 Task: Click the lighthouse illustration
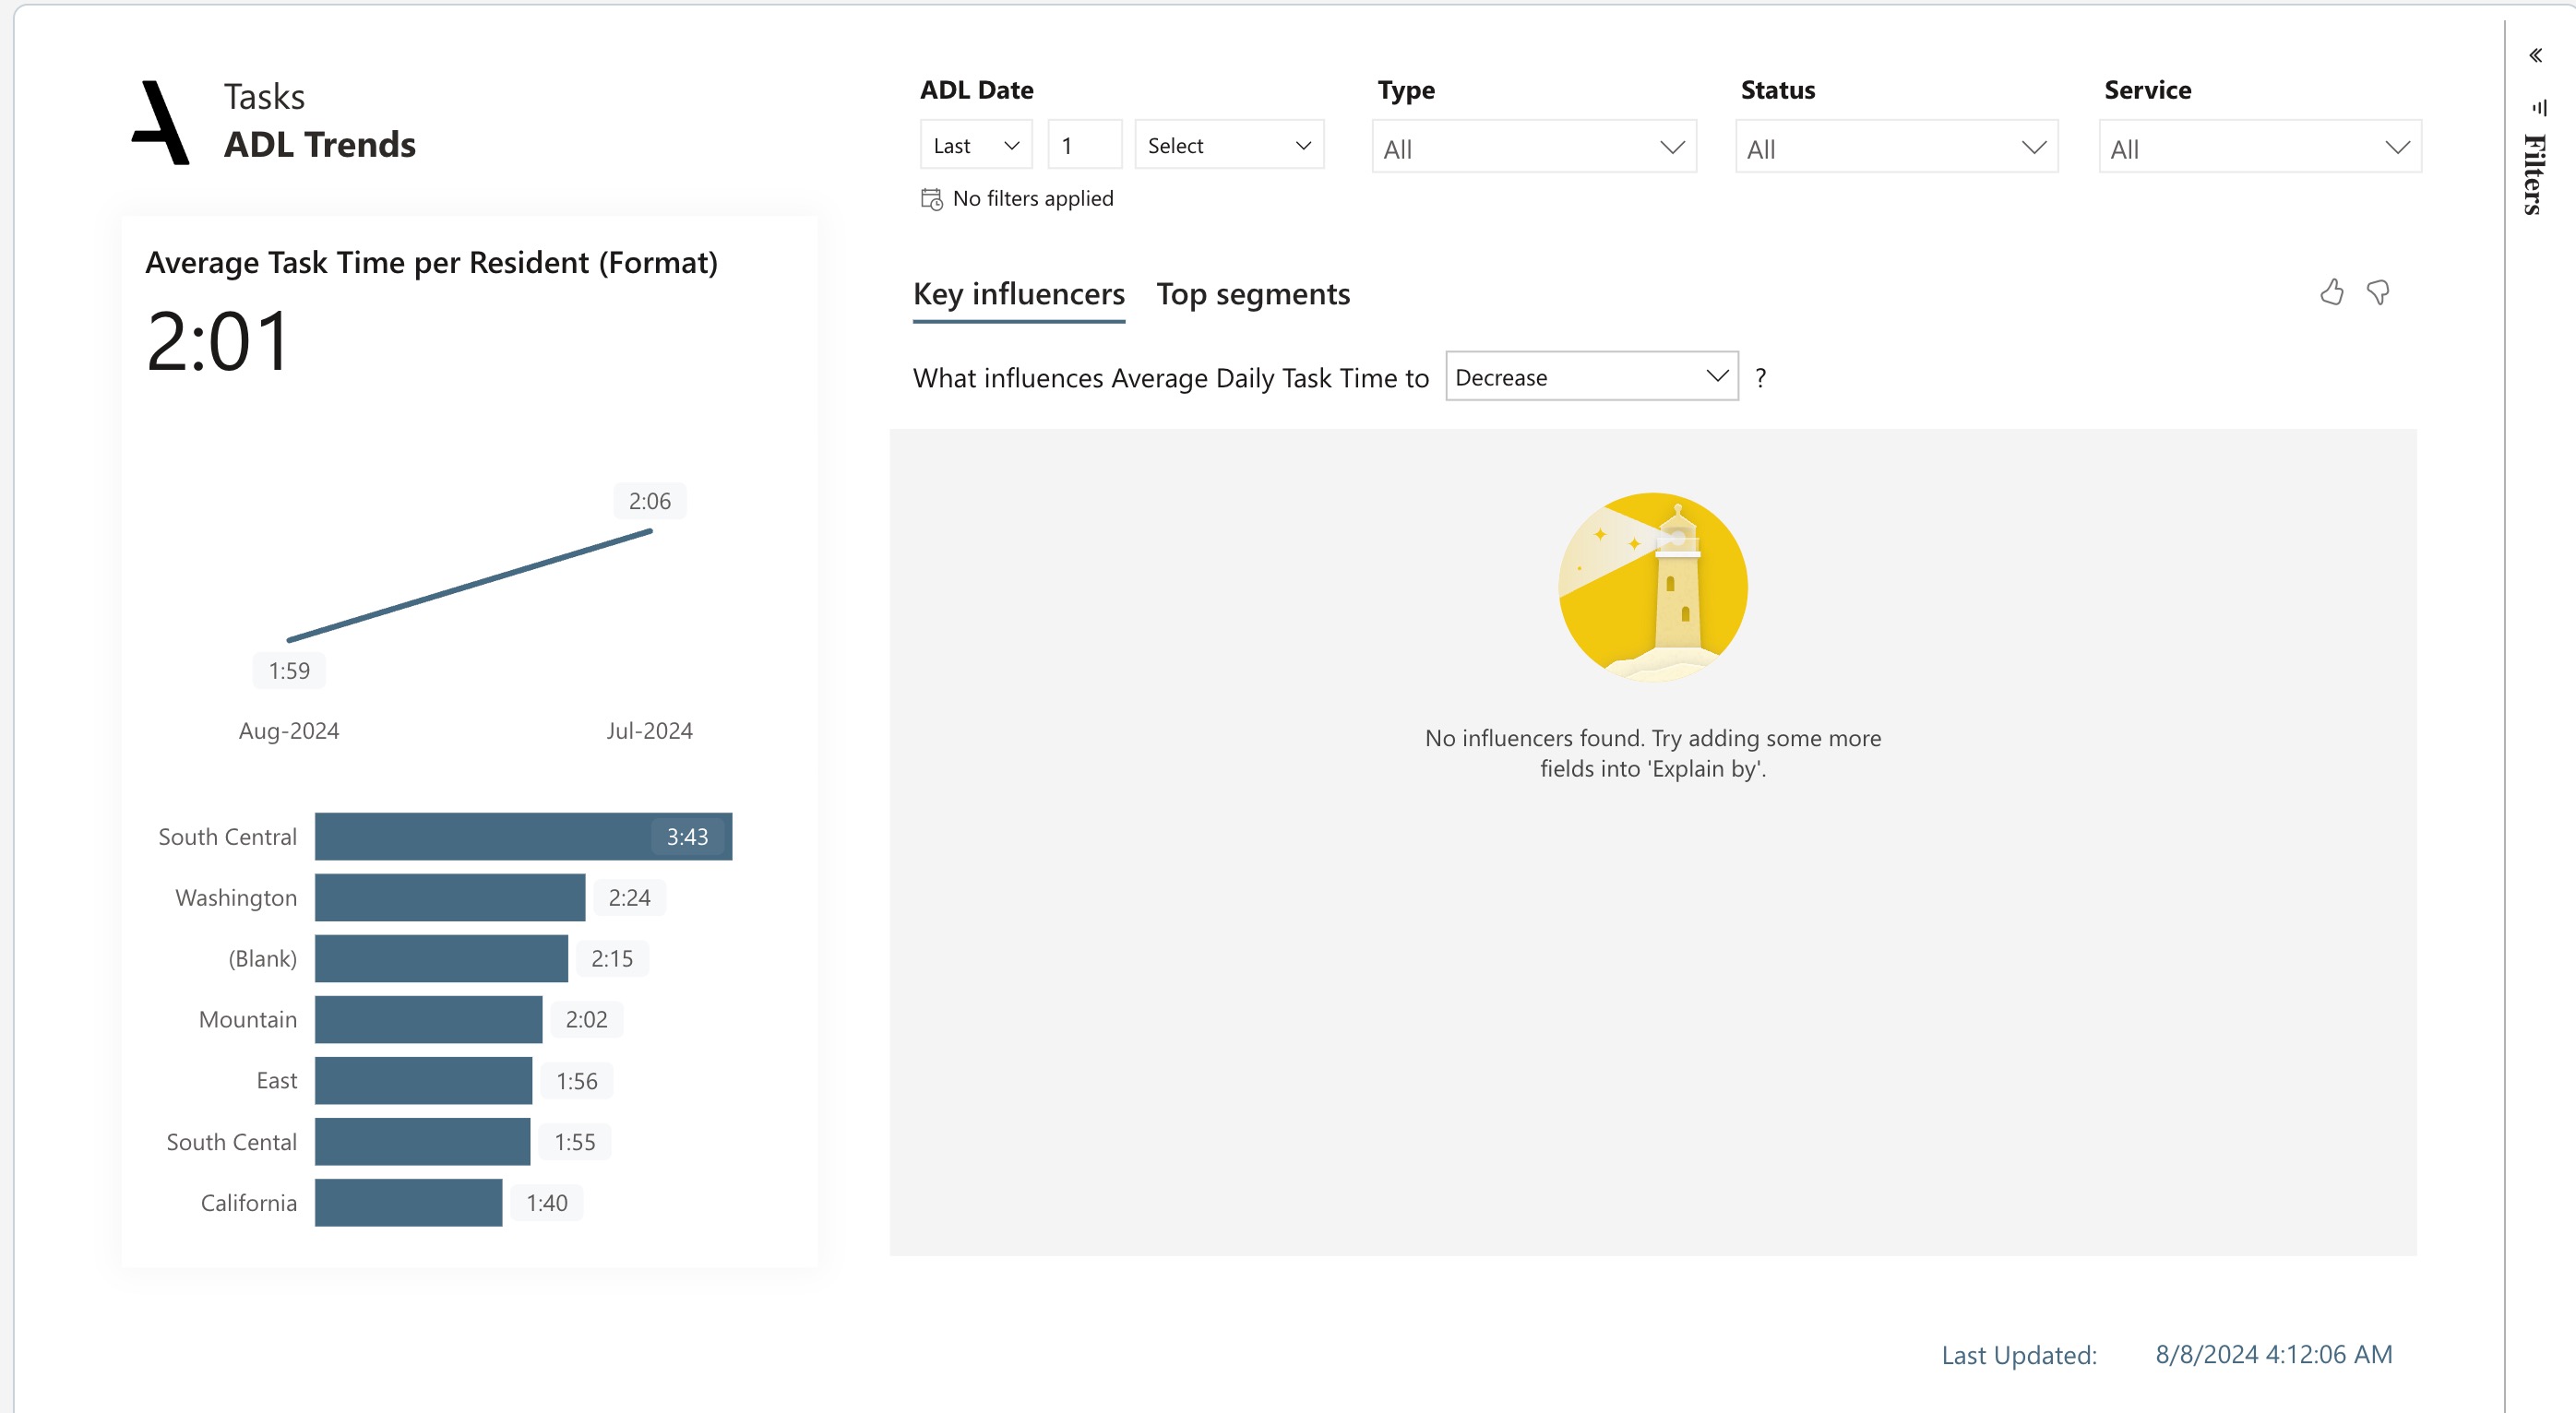1652,586
